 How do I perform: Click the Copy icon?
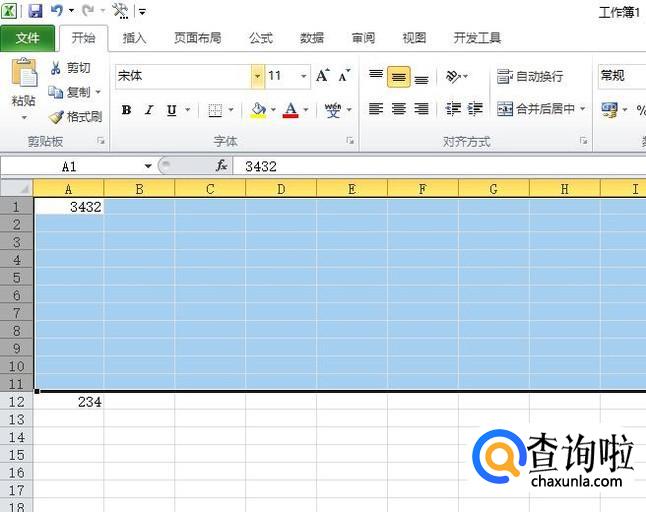click(56, 92)
